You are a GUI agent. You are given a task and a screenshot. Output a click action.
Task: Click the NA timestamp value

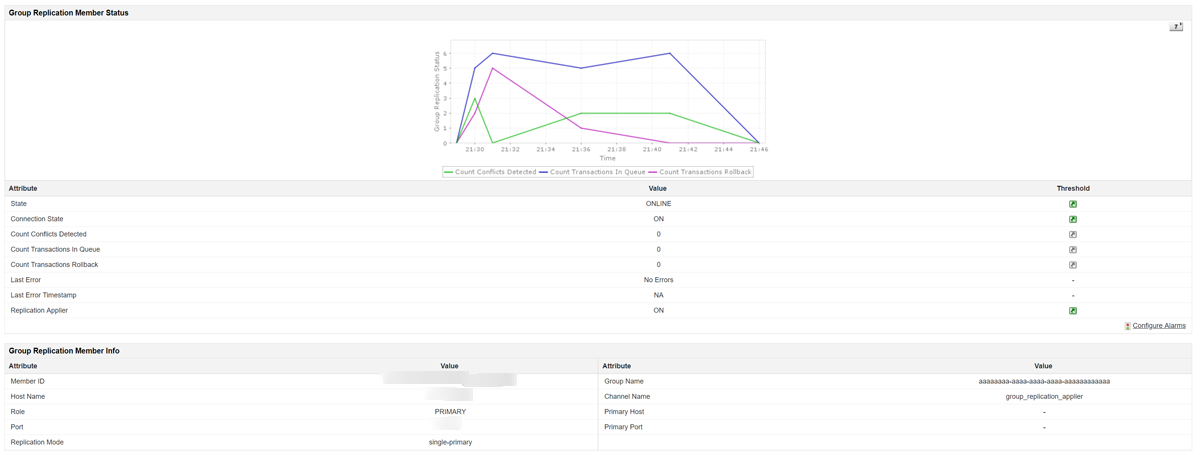[x=658, y=295]
